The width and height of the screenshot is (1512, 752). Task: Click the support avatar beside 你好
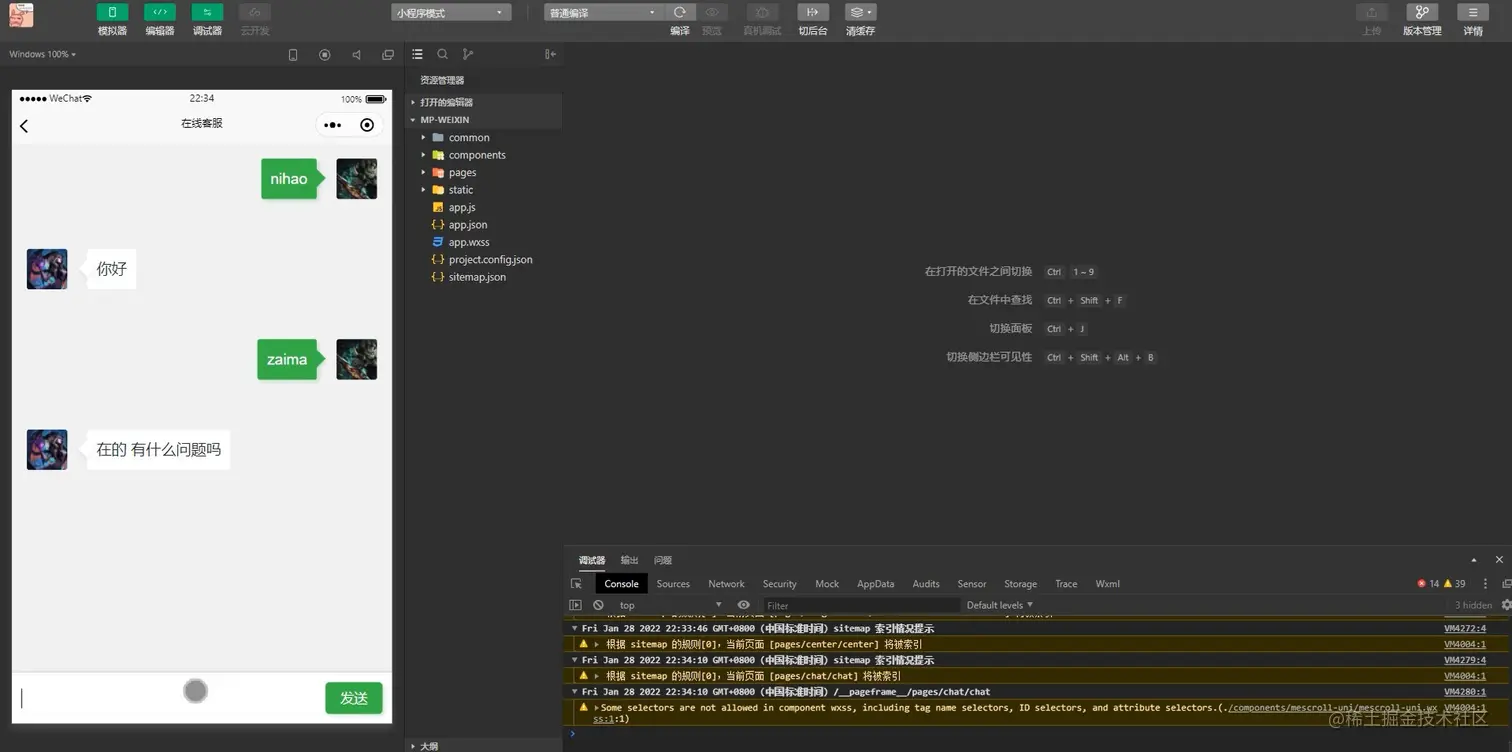tap(47, 269)
